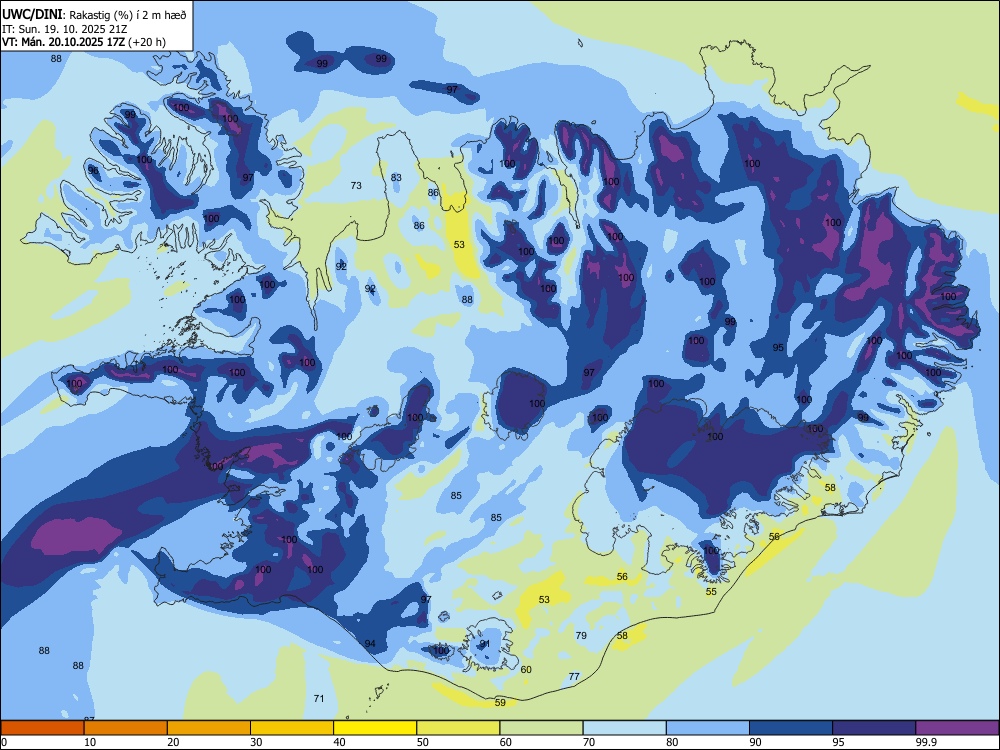Select the orange 10–20 legend color block
This screenshot has height=750, width=1000.
[126, 727]
